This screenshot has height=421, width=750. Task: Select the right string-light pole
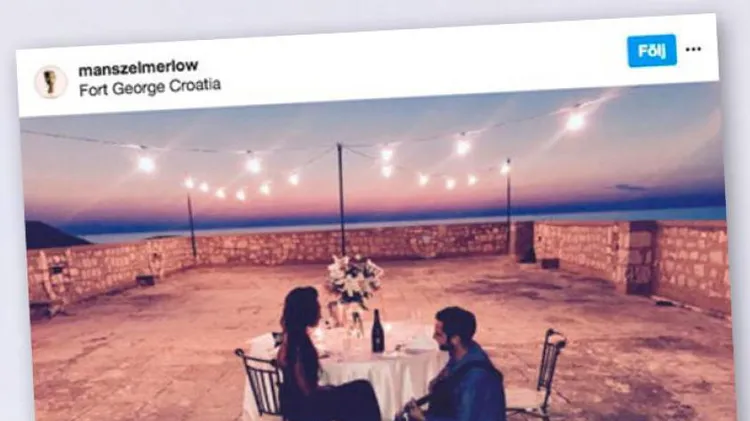[508, 207]
